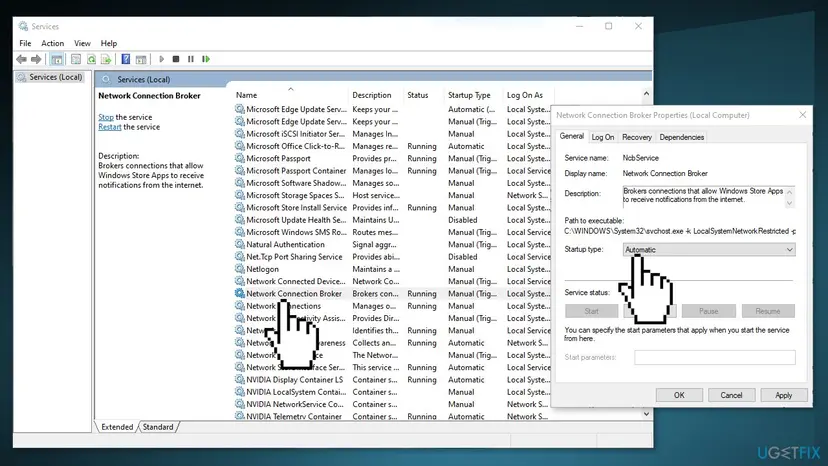Select the NVIDIA NetworkService Co... row
The image size is (828, 466).
392,404
